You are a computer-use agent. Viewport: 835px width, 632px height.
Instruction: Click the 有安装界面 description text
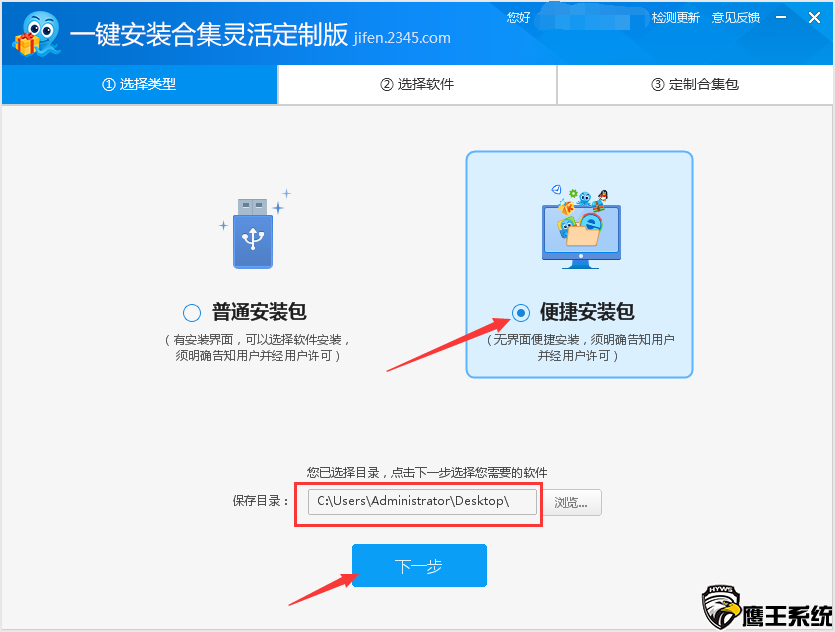click(x=257, y=348)
